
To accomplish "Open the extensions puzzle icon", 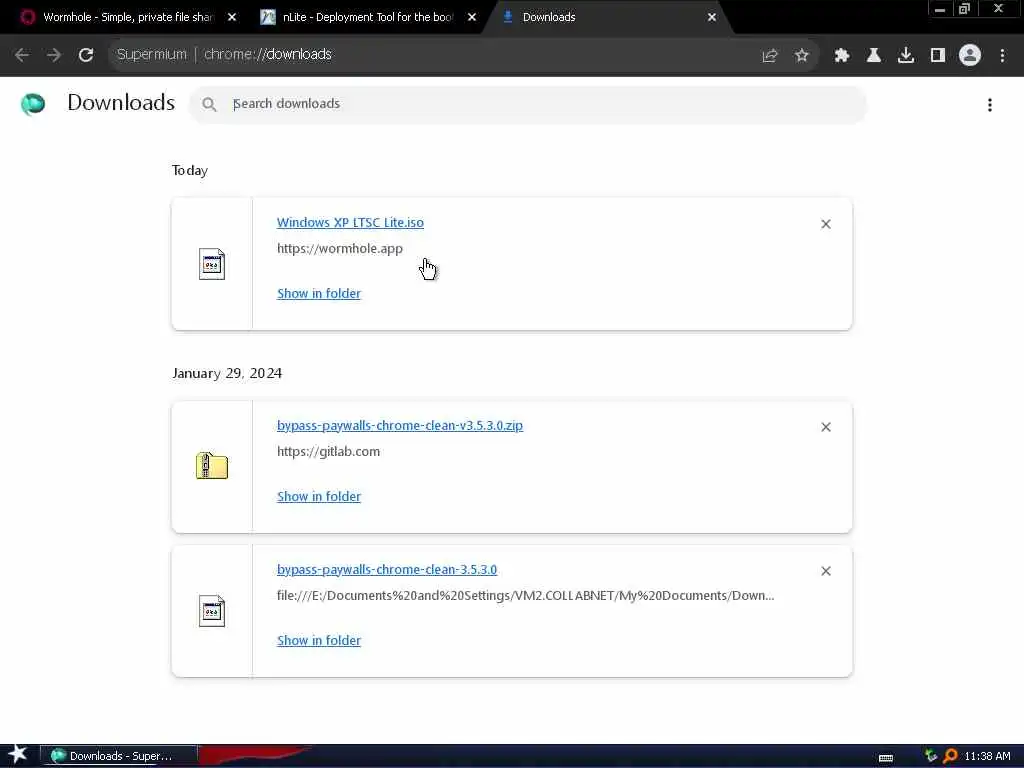I will 842,56.
